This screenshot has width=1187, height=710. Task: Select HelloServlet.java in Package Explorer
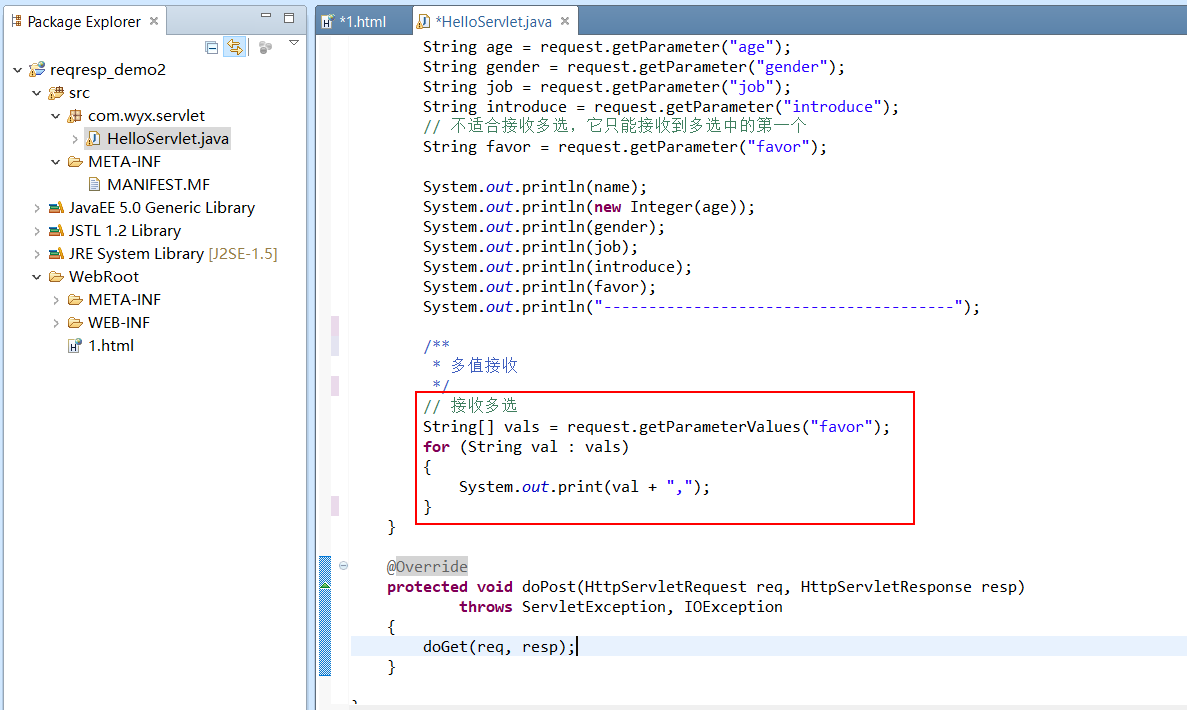(x=167, y=139)
